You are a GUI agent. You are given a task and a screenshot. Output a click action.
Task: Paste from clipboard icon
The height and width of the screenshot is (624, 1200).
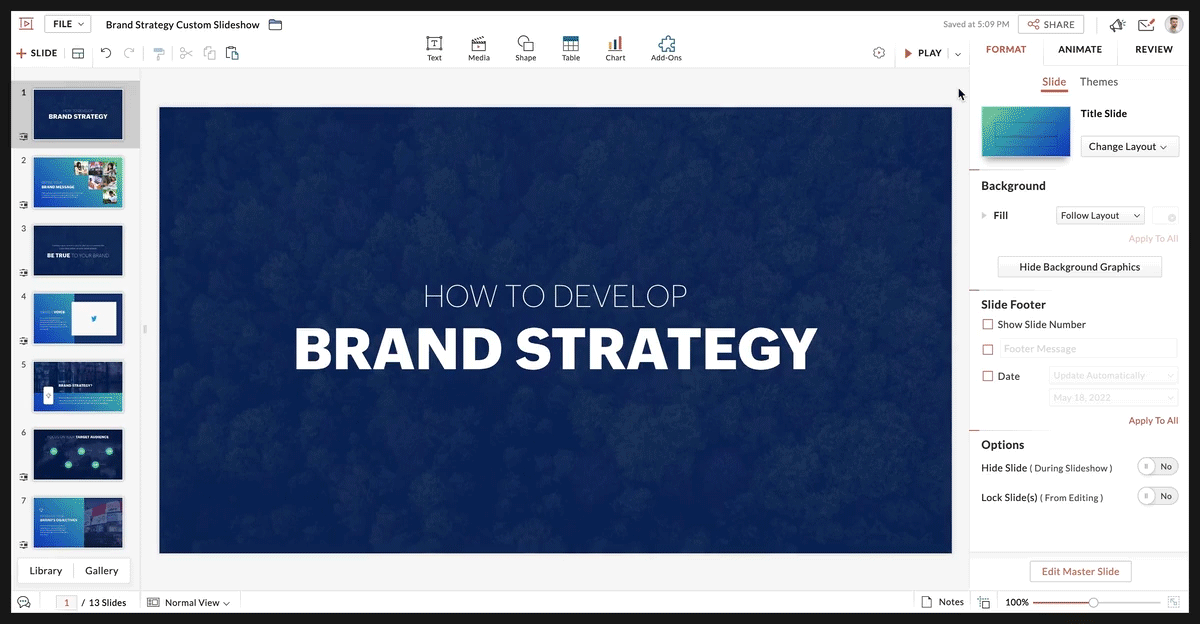click(x=232, y=53)
